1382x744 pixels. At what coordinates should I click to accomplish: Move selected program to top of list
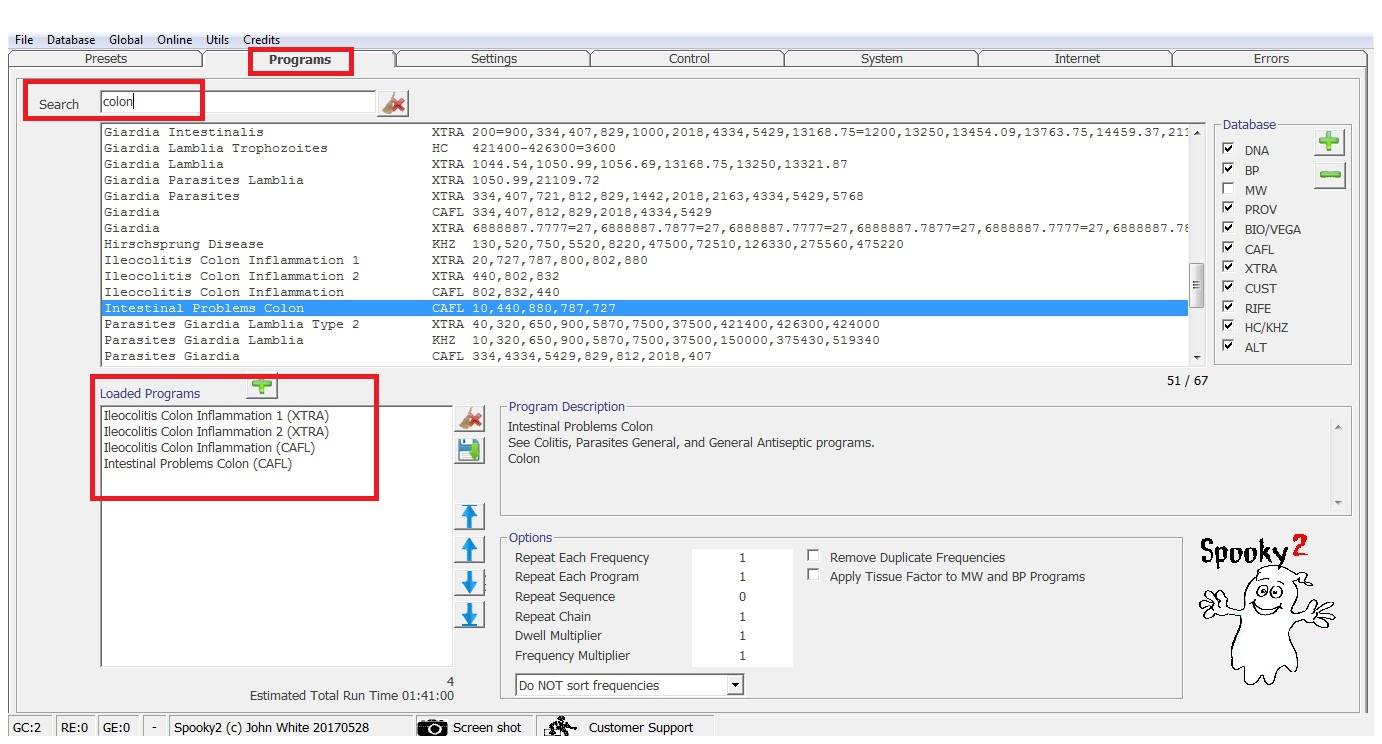469,516
